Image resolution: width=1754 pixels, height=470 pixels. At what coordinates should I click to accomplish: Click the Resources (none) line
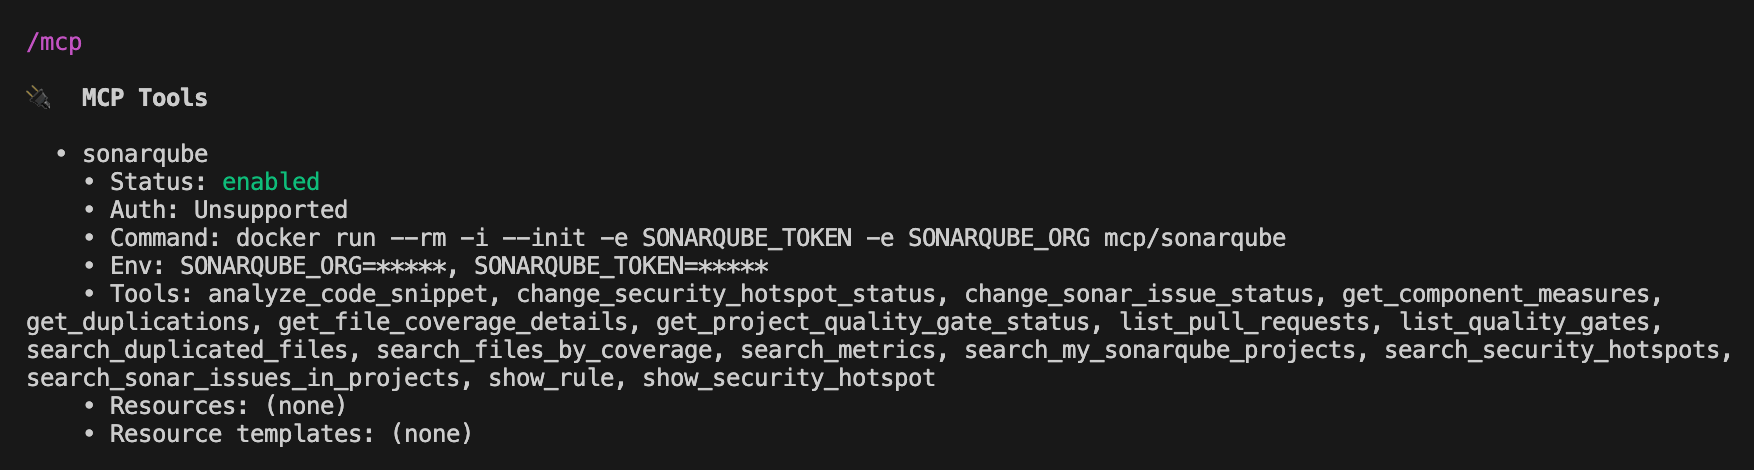tap(228, 406)
